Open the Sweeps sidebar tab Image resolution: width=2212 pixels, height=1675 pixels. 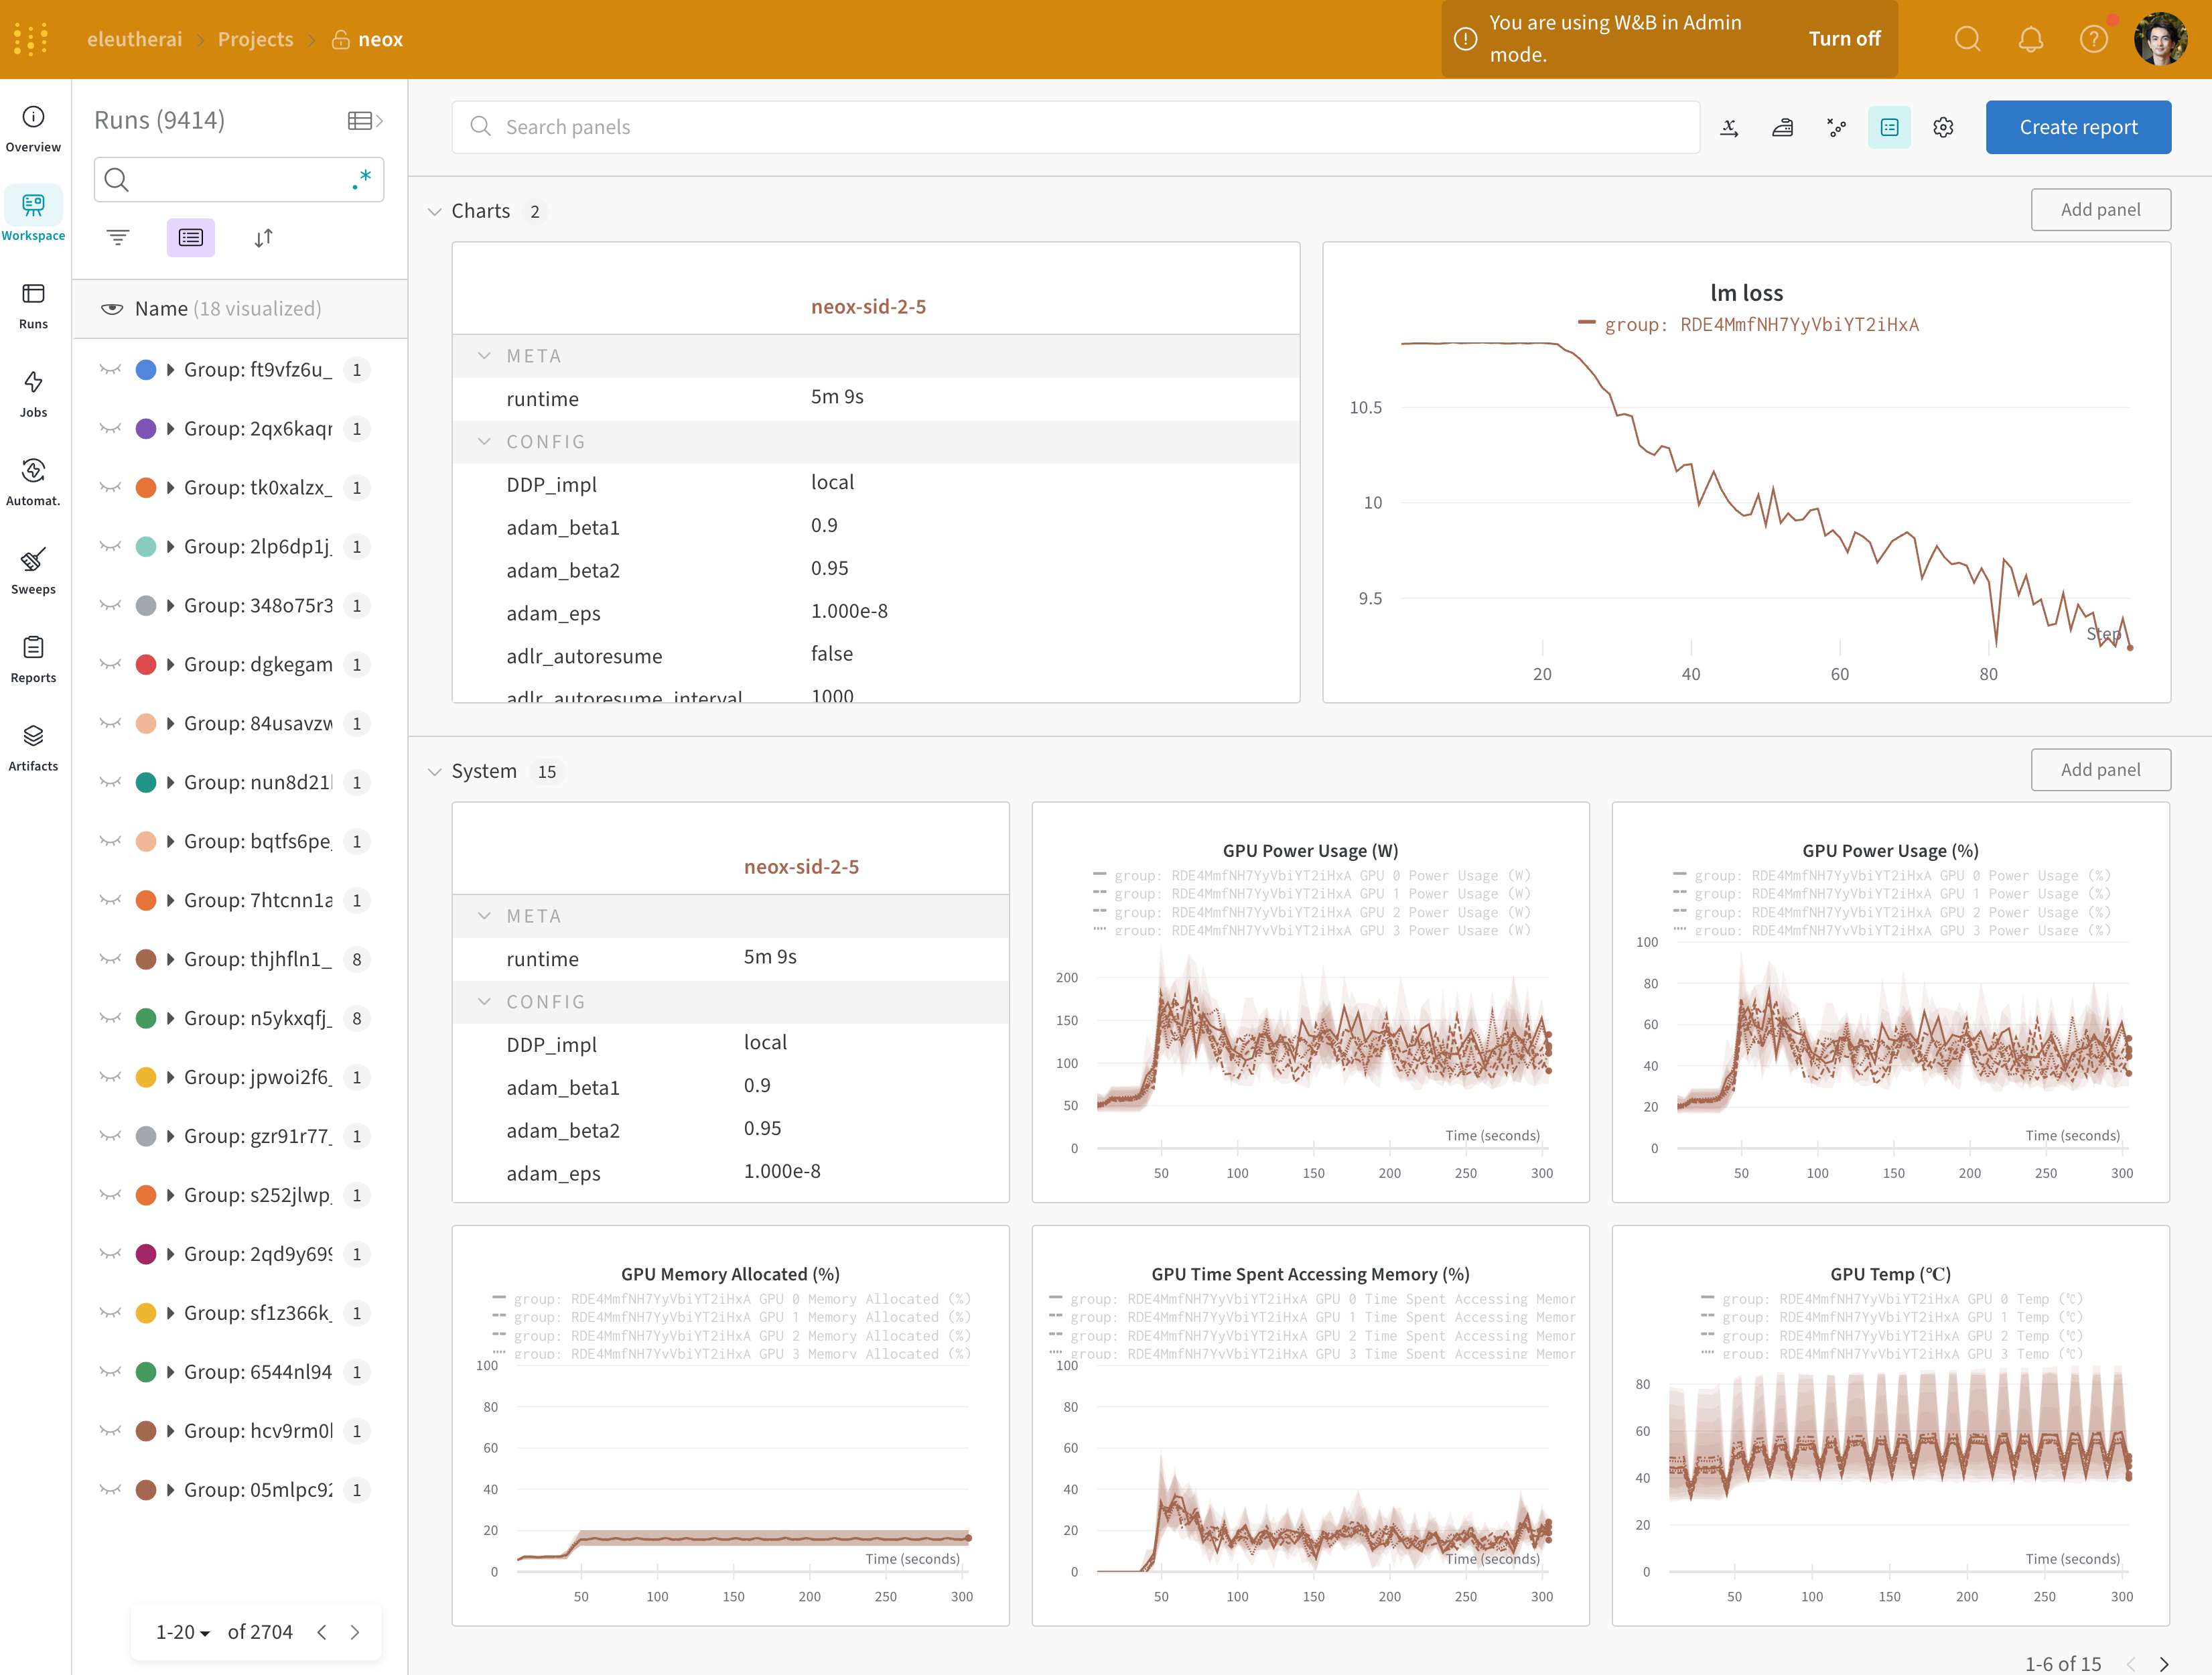click(x=33, y=570)
